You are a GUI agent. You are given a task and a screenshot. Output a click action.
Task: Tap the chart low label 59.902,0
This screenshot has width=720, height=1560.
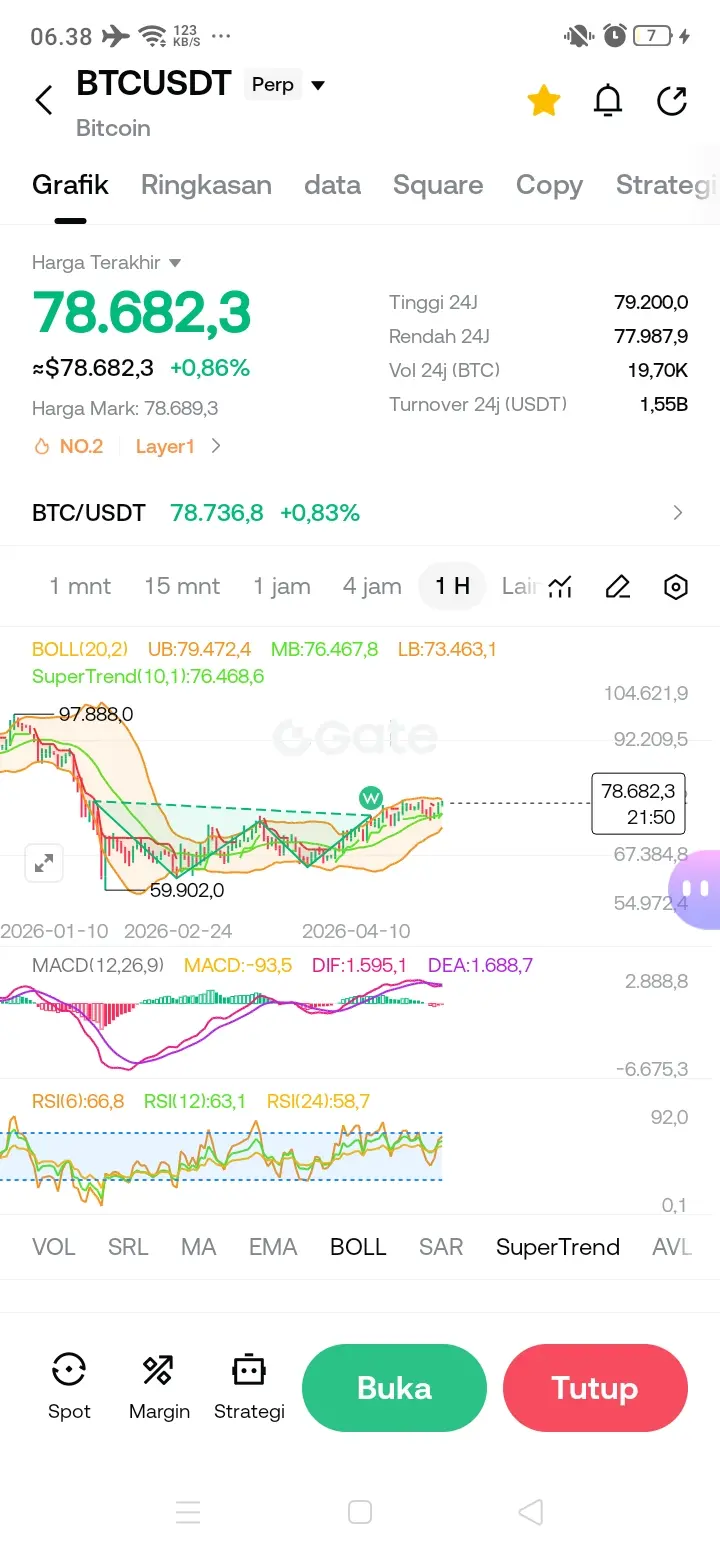coord(187,889)
